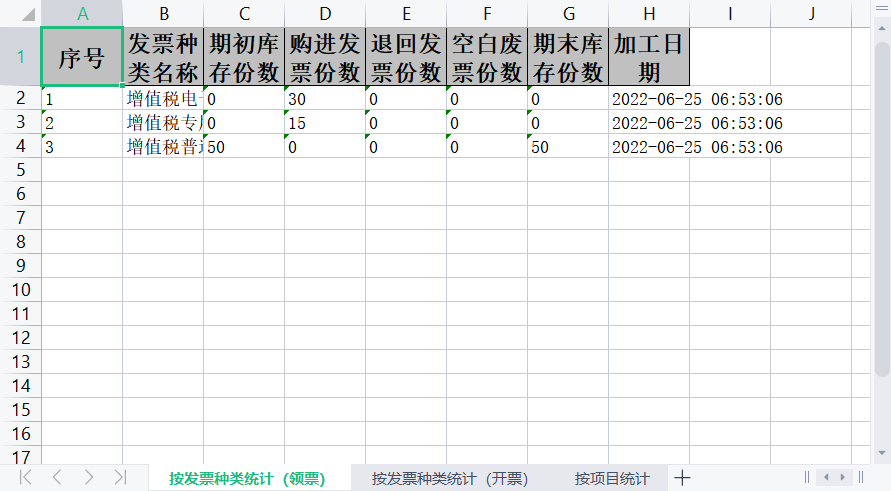Click horizontal scroll left arrow
891x491 pixels.
pos(826,477)
